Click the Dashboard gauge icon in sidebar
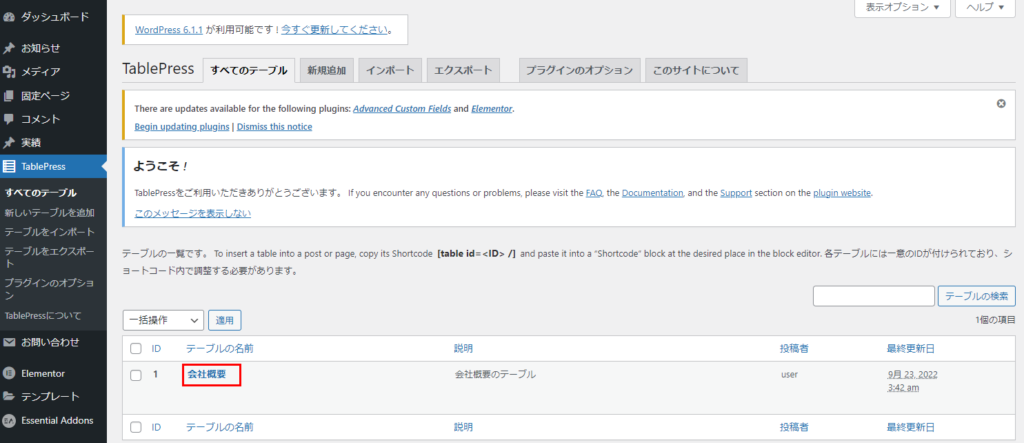Screen dimensions: 1024x443 tap(9, 17)
